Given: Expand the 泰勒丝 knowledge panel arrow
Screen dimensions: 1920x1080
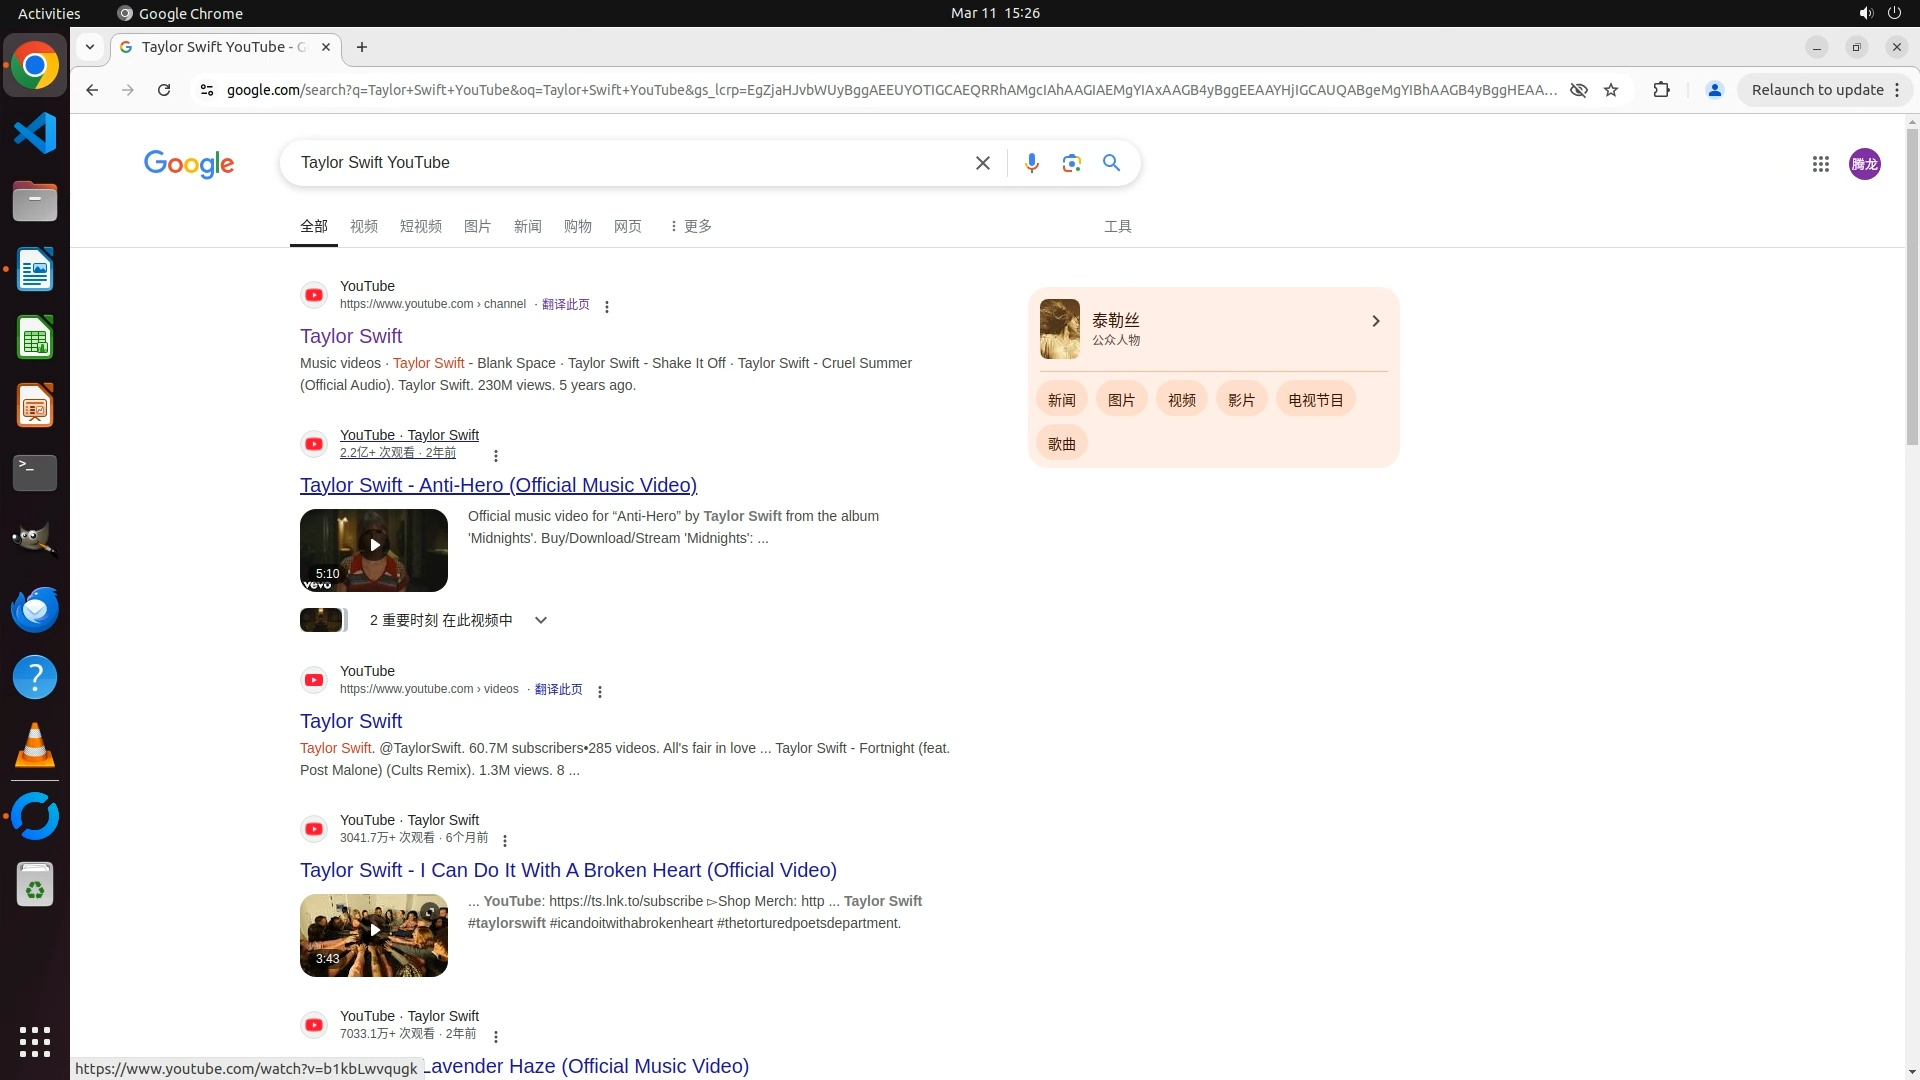Looking at the screenshot, I should click(1375, 321).
